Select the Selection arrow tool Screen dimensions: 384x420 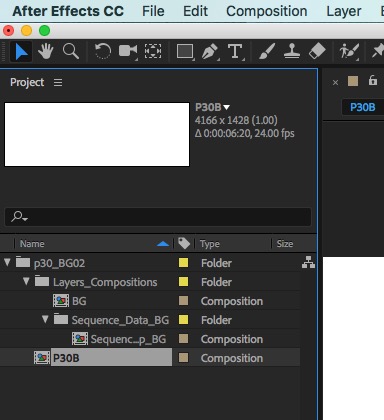(21, 52)
